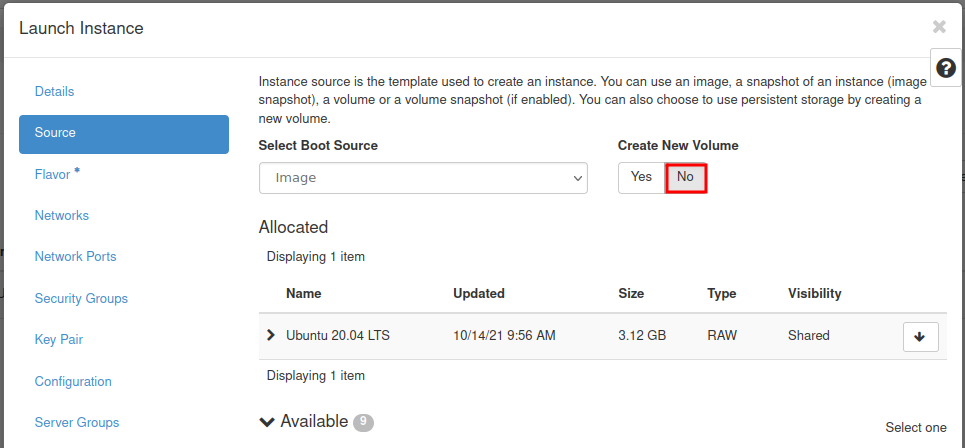Close the Launch Instance dialog
This screenshot has width=965, height=448.
pyautogui.click(x=939, y=27)
